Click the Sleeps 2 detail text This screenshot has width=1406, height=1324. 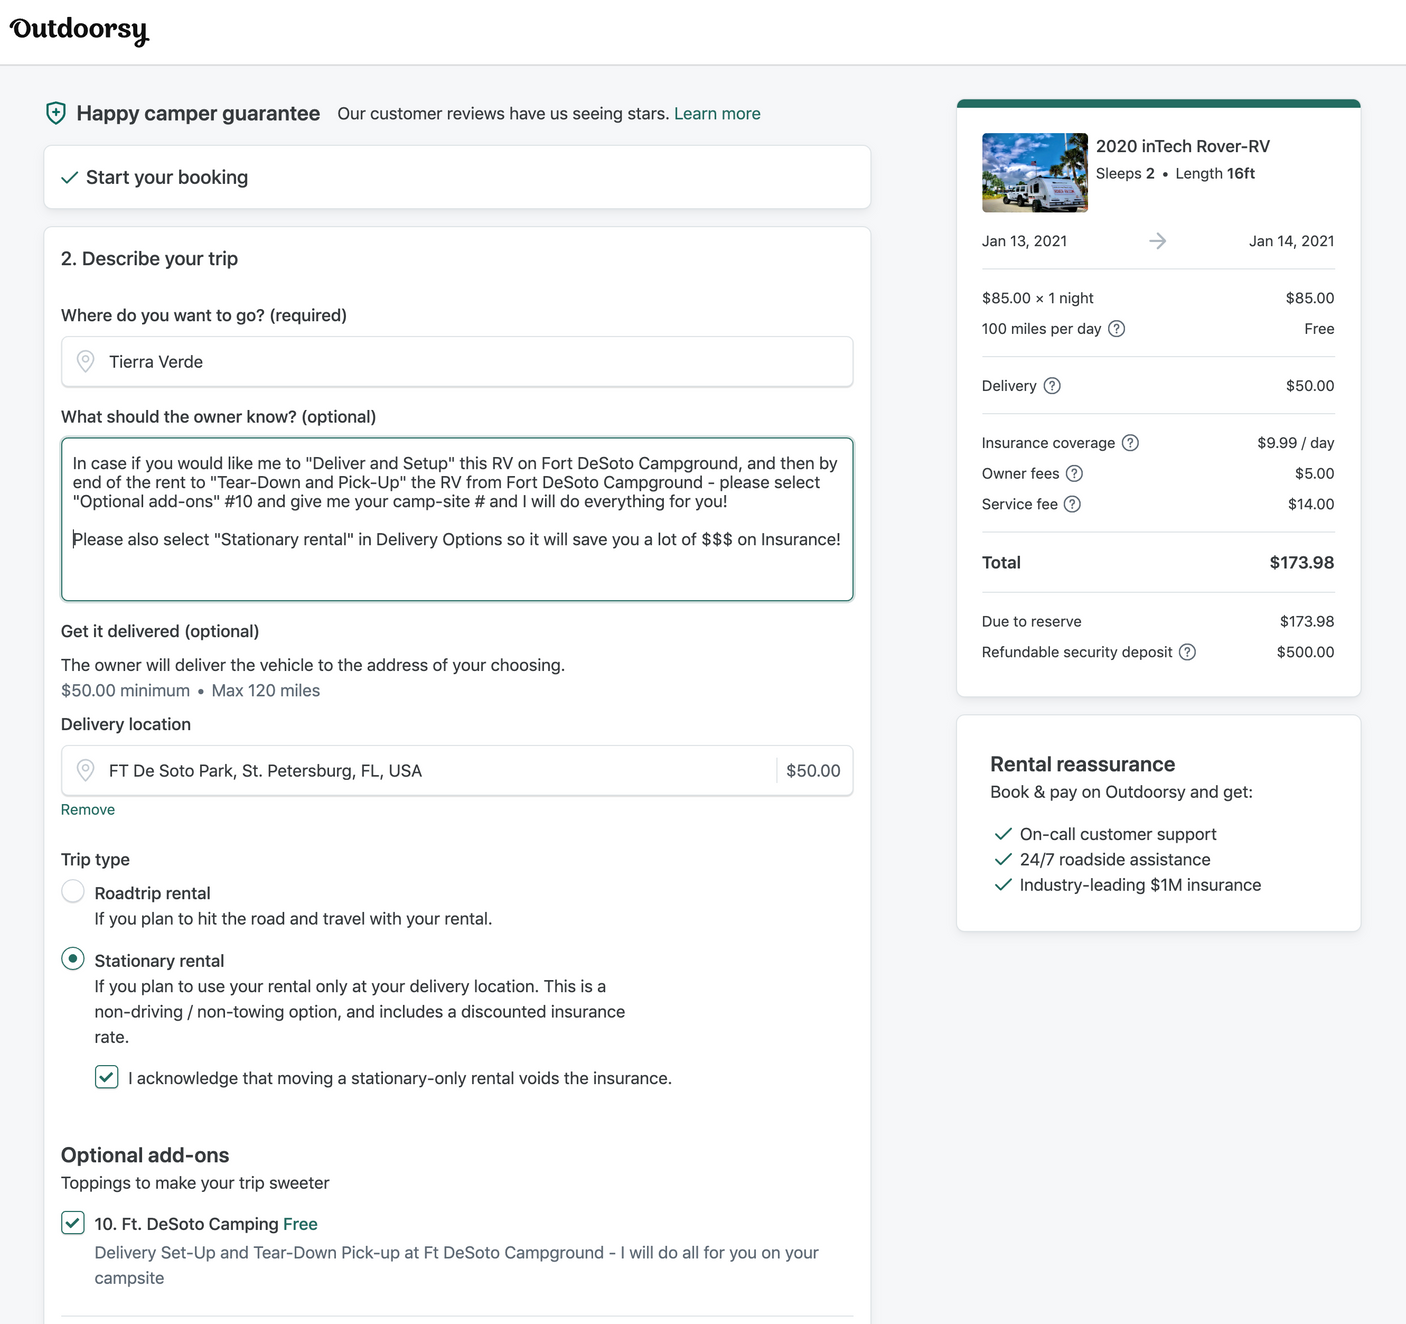(1125, 174)
